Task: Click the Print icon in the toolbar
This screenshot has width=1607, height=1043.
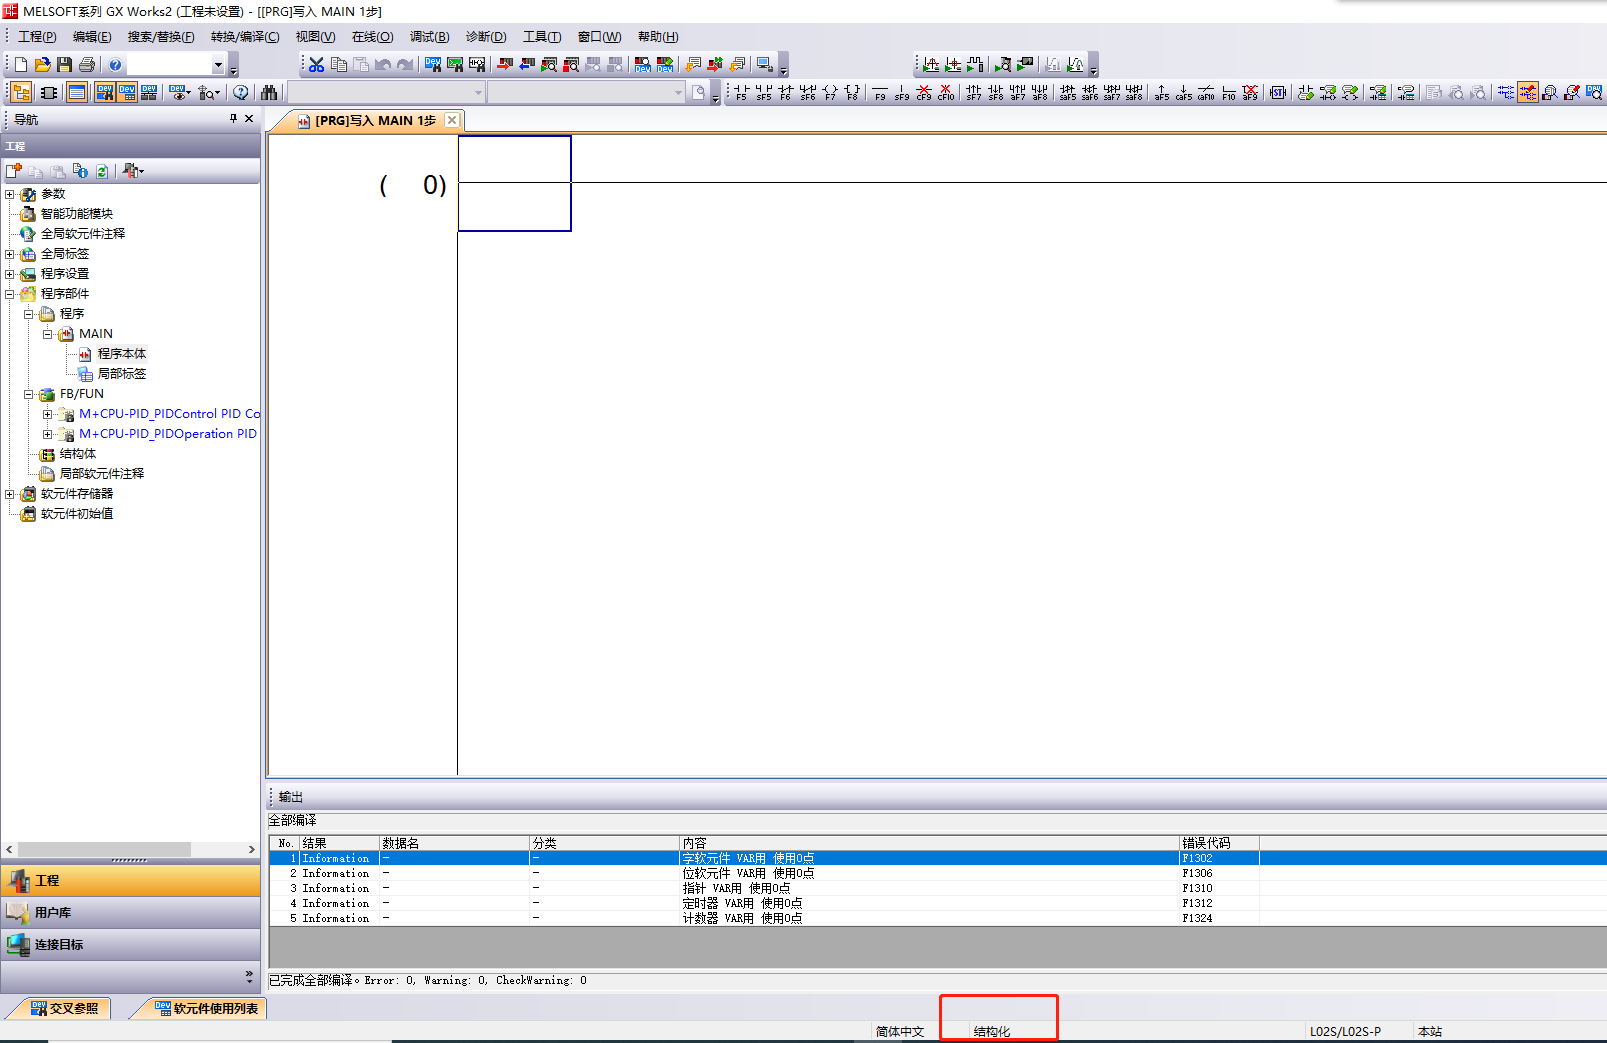Action: [x=87, y=65]
